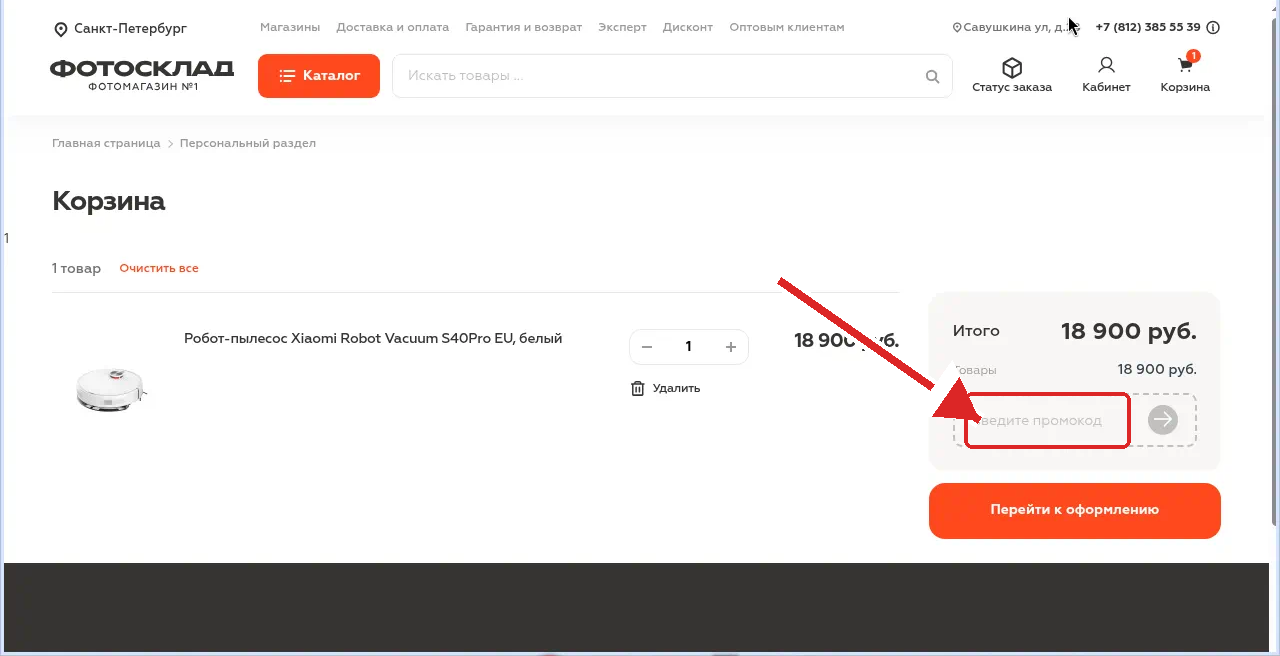Apply promo code with arrow button

click(x=1162, y=420)
